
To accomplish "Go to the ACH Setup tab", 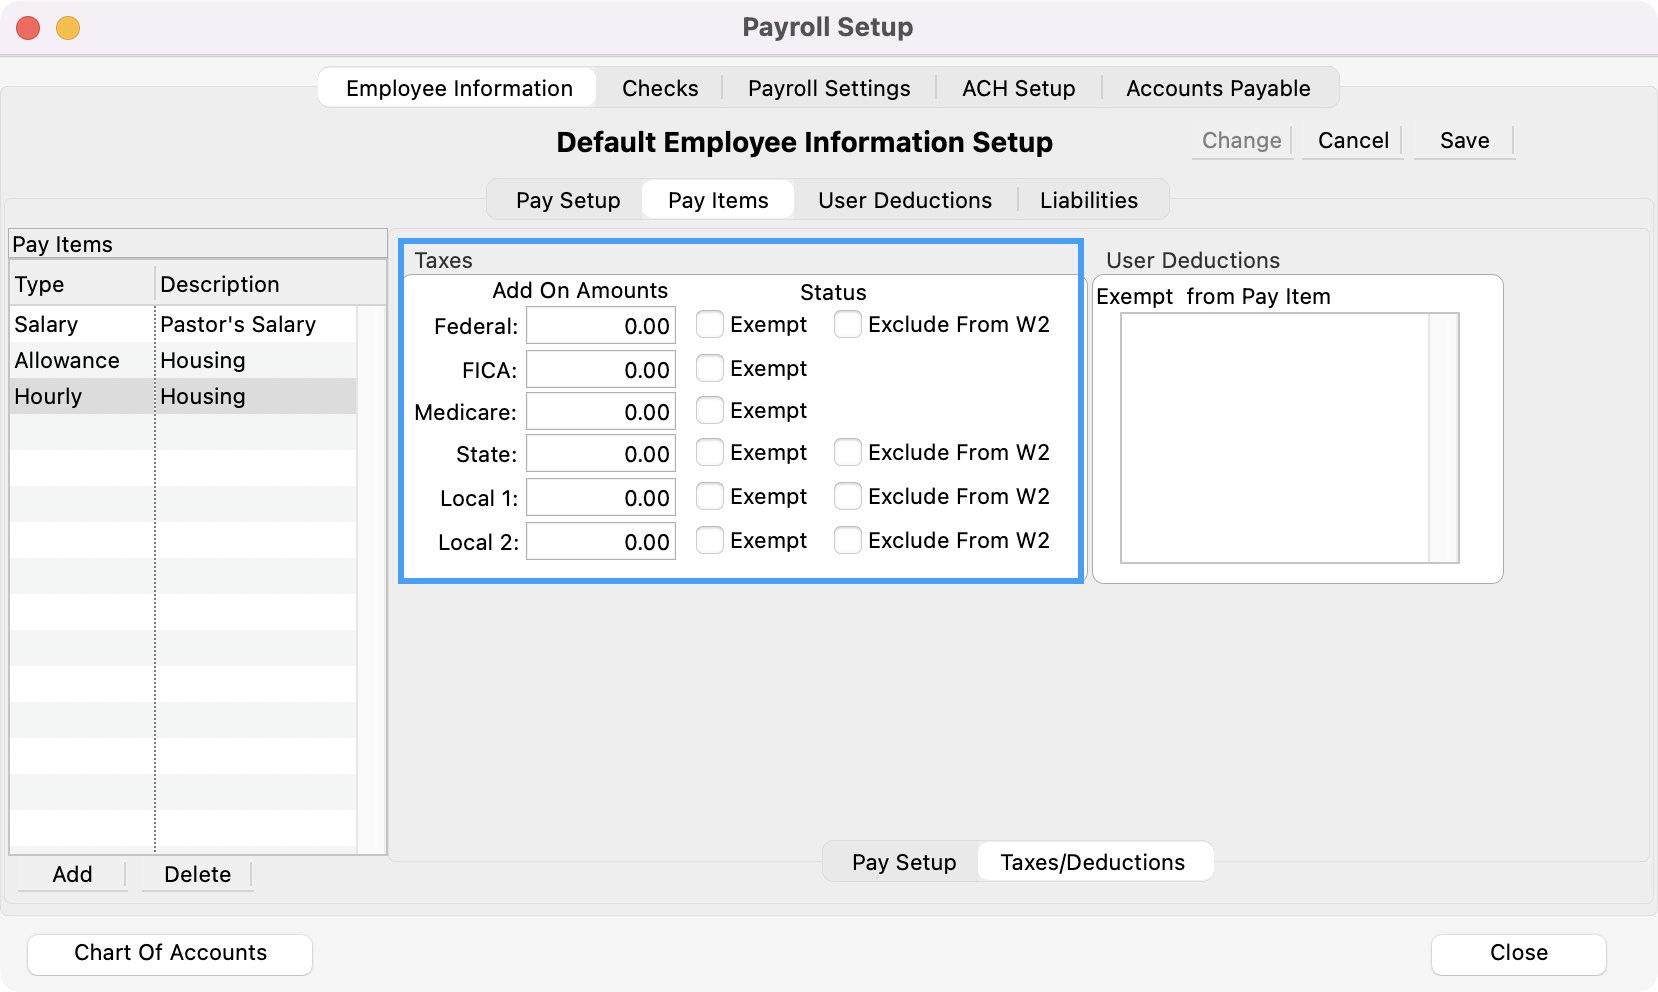I will tap(1018, 88).
